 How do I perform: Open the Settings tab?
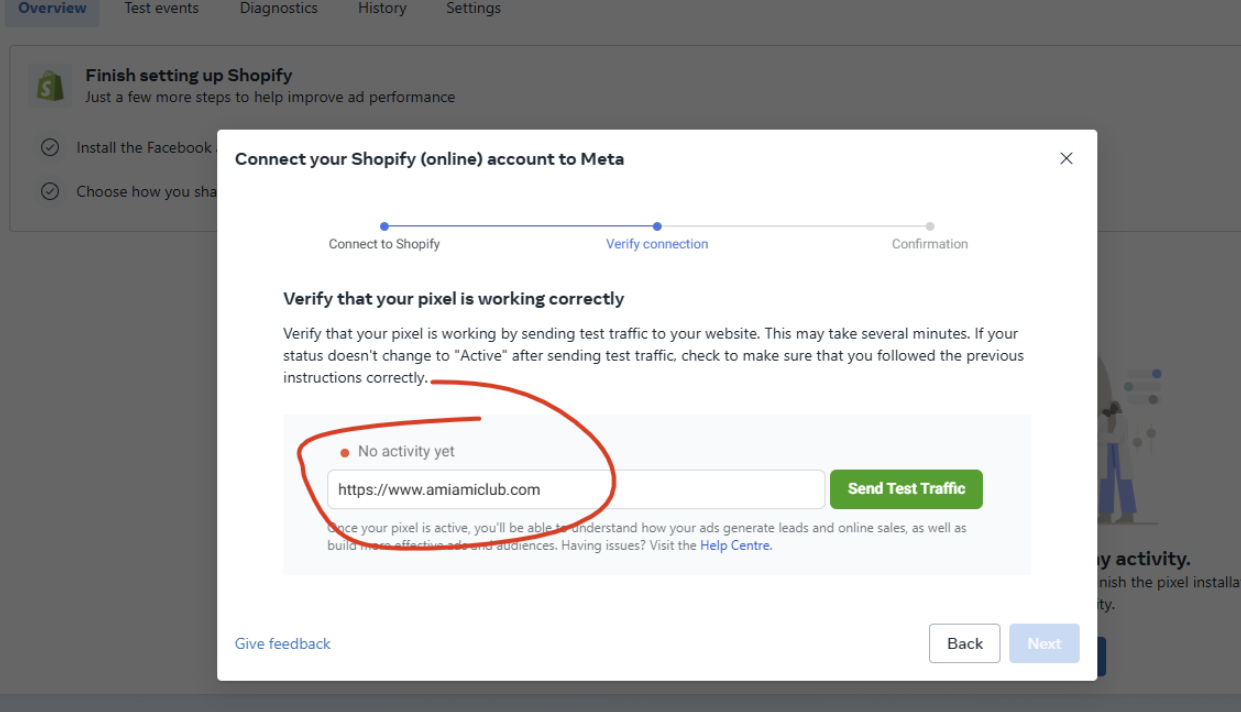click(x=473, y=8)
